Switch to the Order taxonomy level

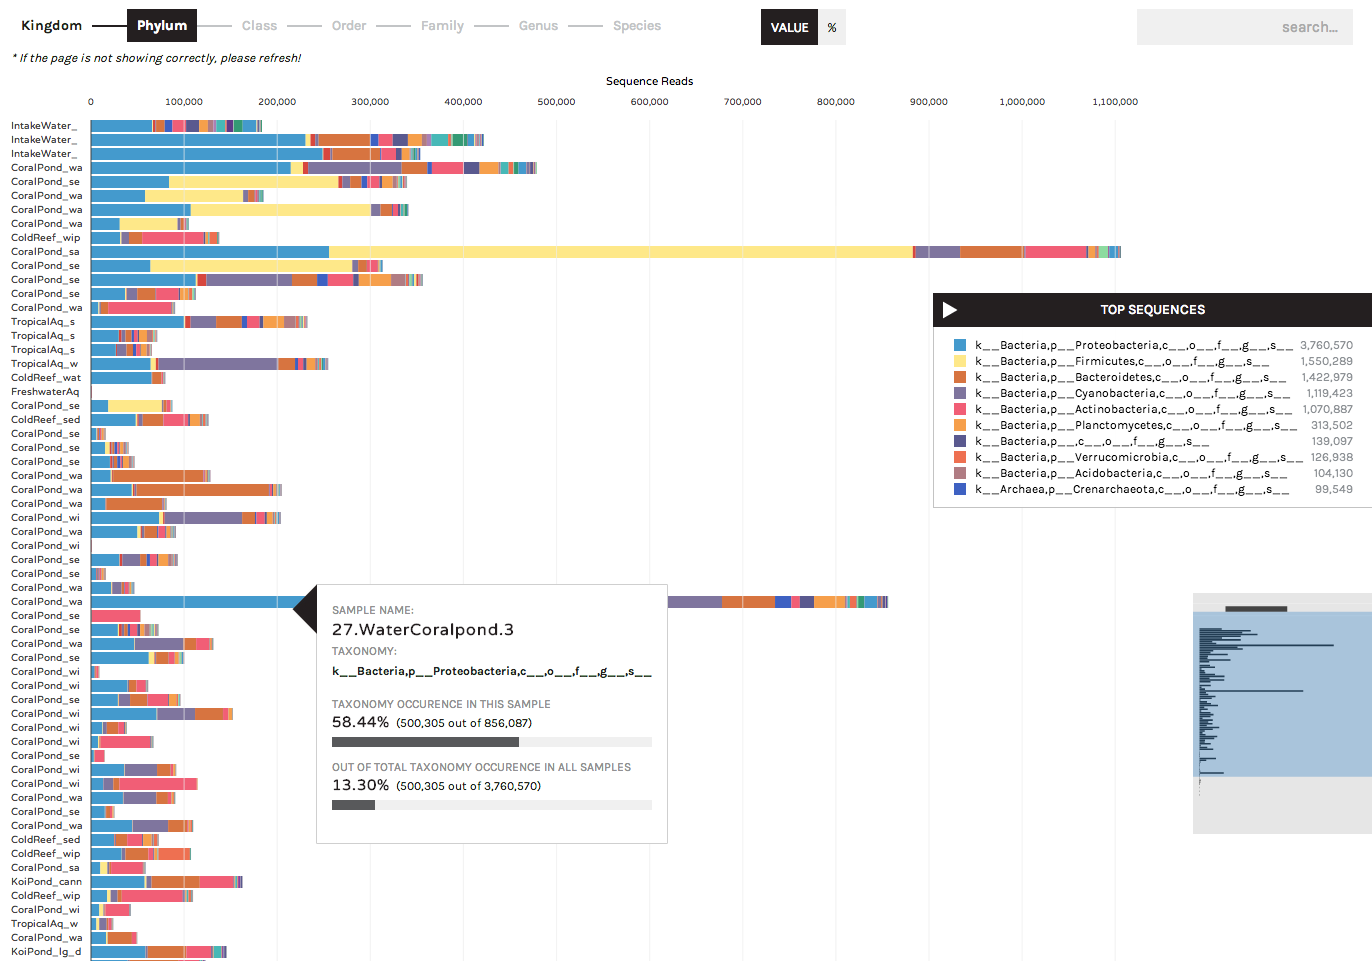[349, 25]
